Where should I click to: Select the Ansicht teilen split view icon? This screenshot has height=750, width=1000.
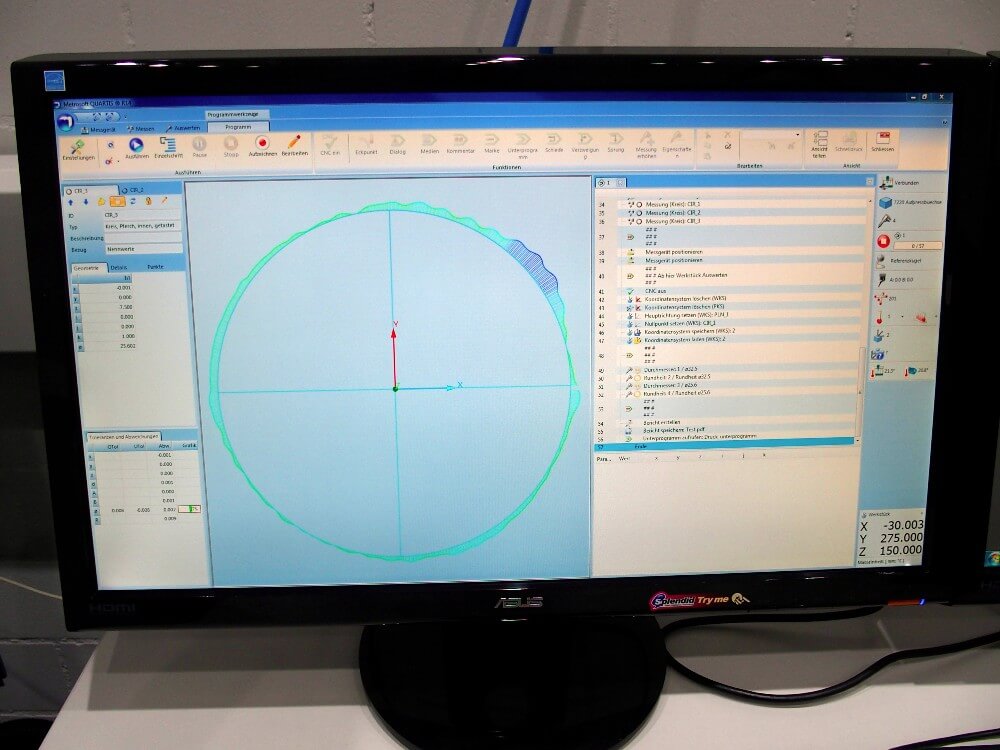(x=819, y=142)
